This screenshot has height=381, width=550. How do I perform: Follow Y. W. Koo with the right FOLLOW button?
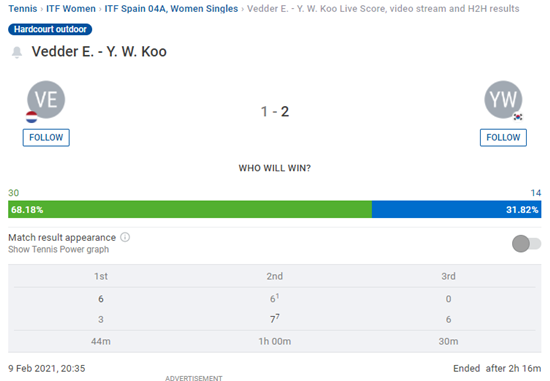point(503,138)
